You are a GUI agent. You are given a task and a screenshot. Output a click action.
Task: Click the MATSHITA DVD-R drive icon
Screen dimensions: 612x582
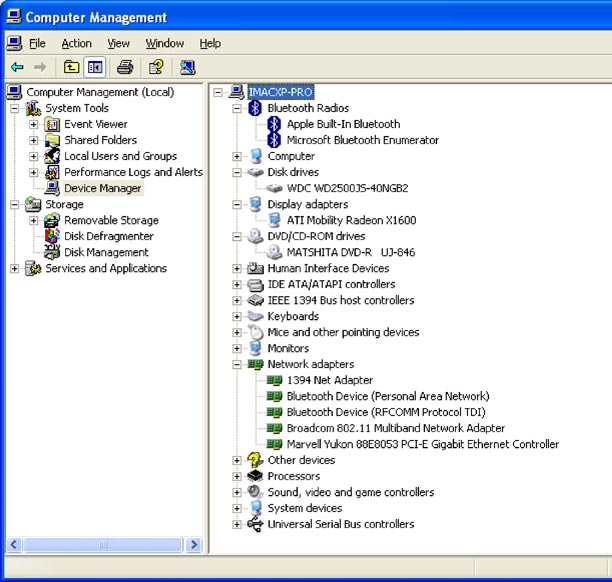[274, 252]
